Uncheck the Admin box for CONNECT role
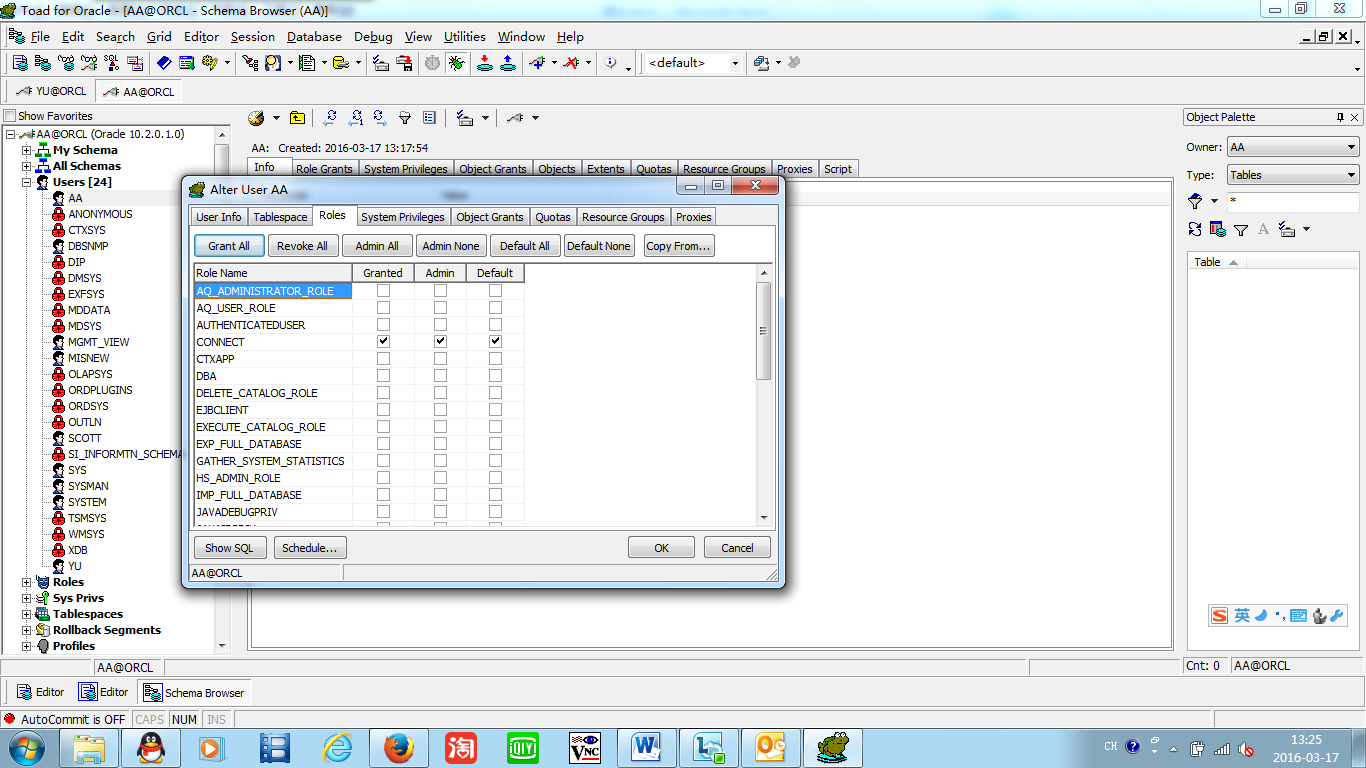 pyautogui.click(x=440, y=342)
